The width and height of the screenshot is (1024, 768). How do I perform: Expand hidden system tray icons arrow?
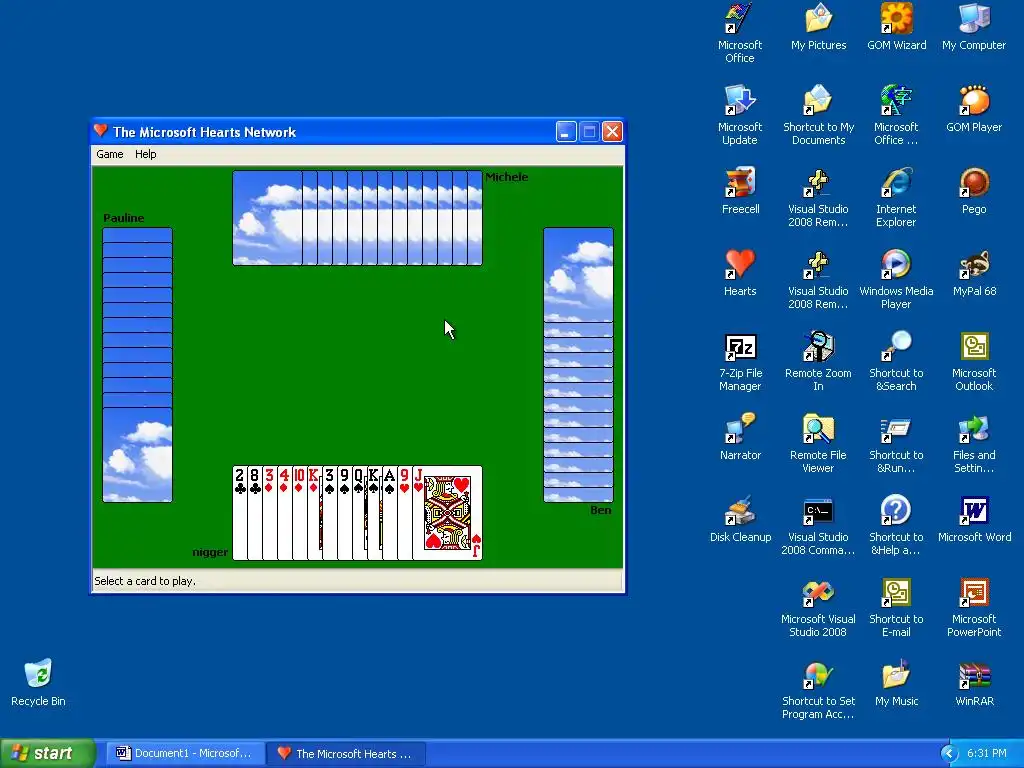coord(950,753)
